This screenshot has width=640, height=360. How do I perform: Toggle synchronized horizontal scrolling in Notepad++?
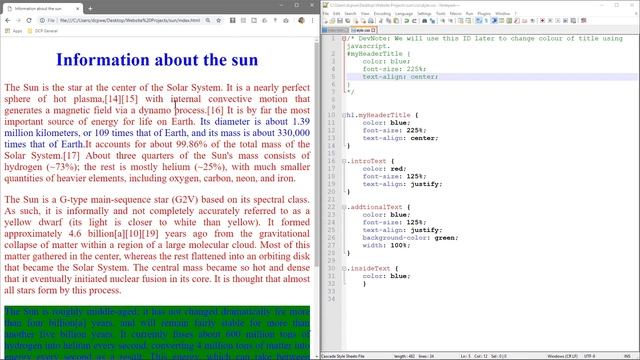468,20
